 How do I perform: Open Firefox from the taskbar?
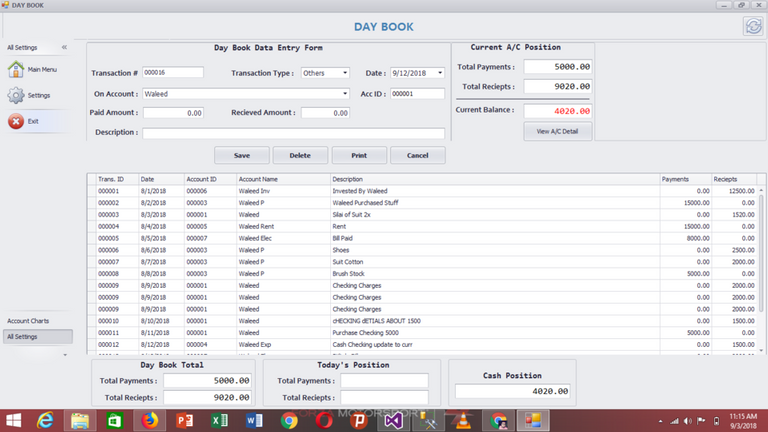(150, 421)
